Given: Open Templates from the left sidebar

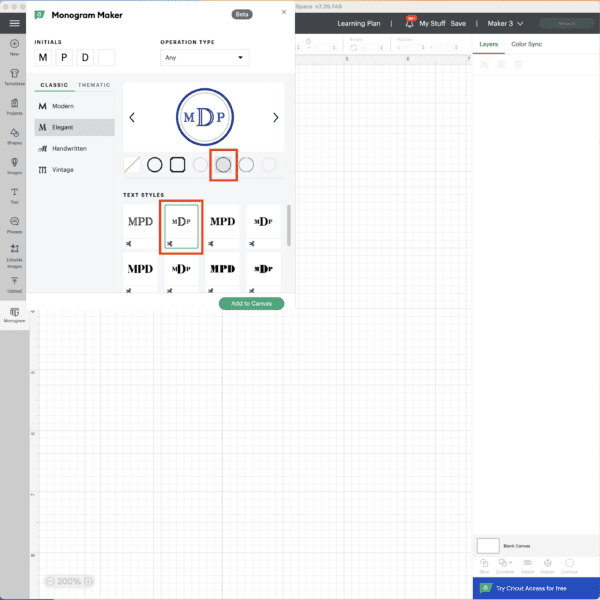Looking at the screenshot, I should coord(14,76).
